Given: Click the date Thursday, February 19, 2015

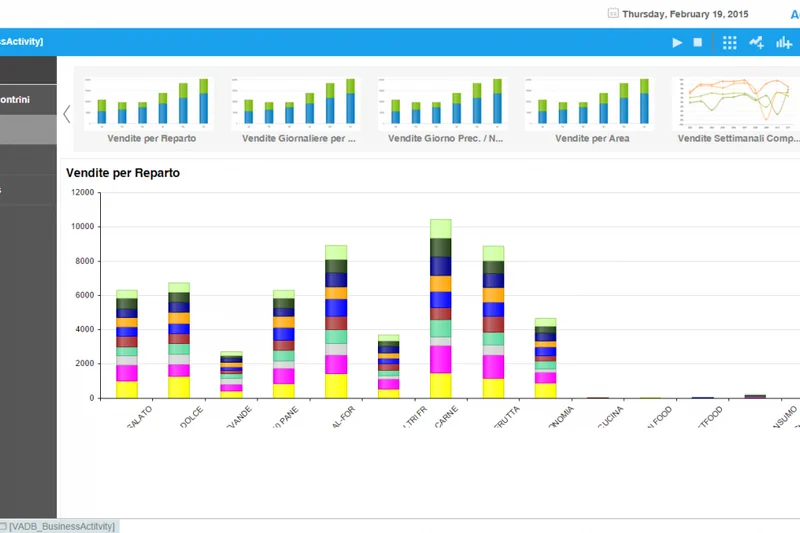Looking at the screenshot, I should click(x=685, y=14).
